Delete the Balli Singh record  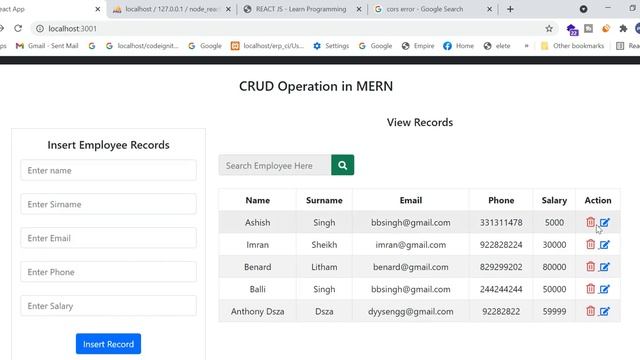pos(590,289)
